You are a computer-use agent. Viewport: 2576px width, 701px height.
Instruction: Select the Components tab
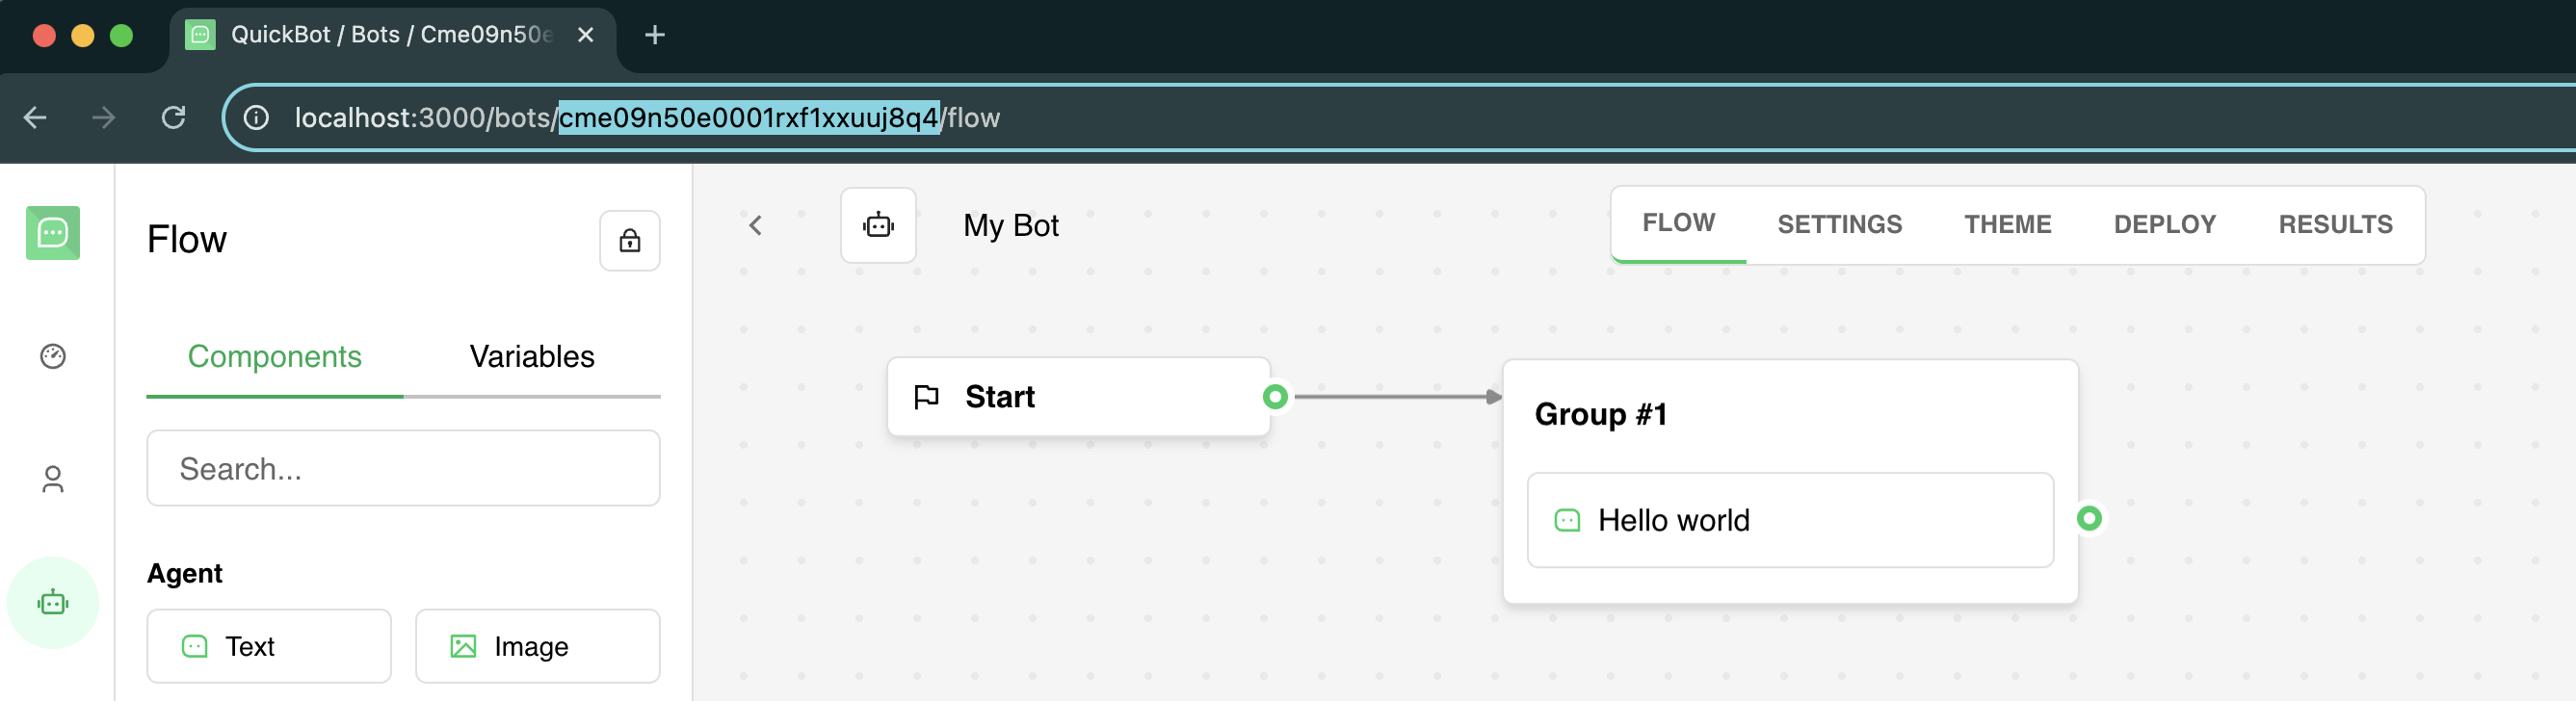coord(274,357)
